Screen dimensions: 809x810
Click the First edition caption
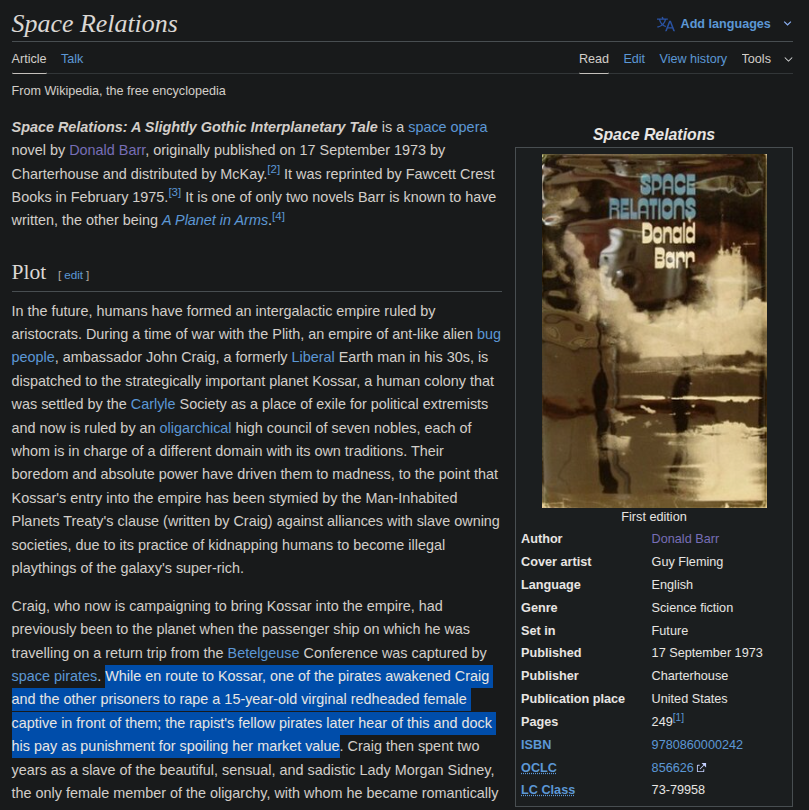(654, 517)
